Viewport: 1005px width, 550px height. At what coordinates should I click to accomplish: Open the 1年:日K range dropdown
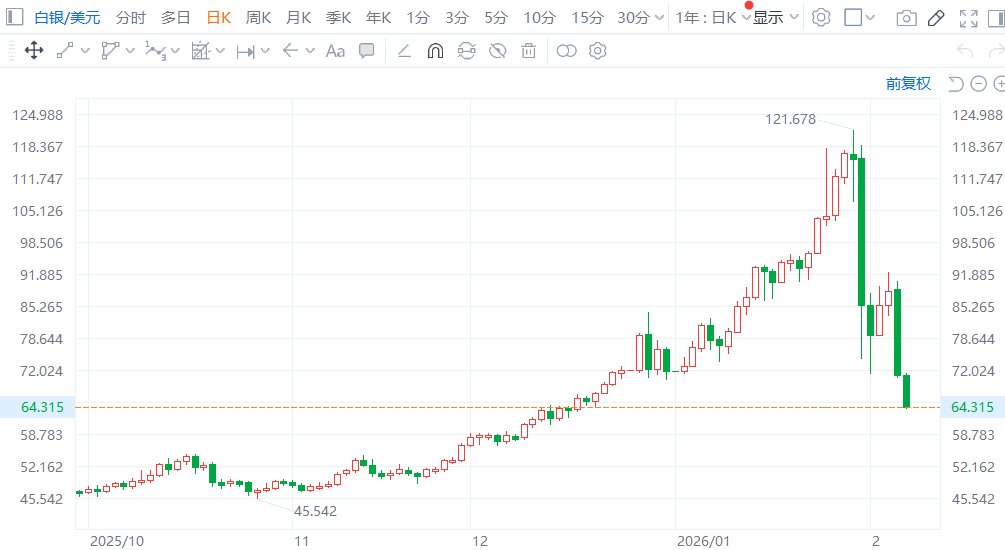click(710, 18)
